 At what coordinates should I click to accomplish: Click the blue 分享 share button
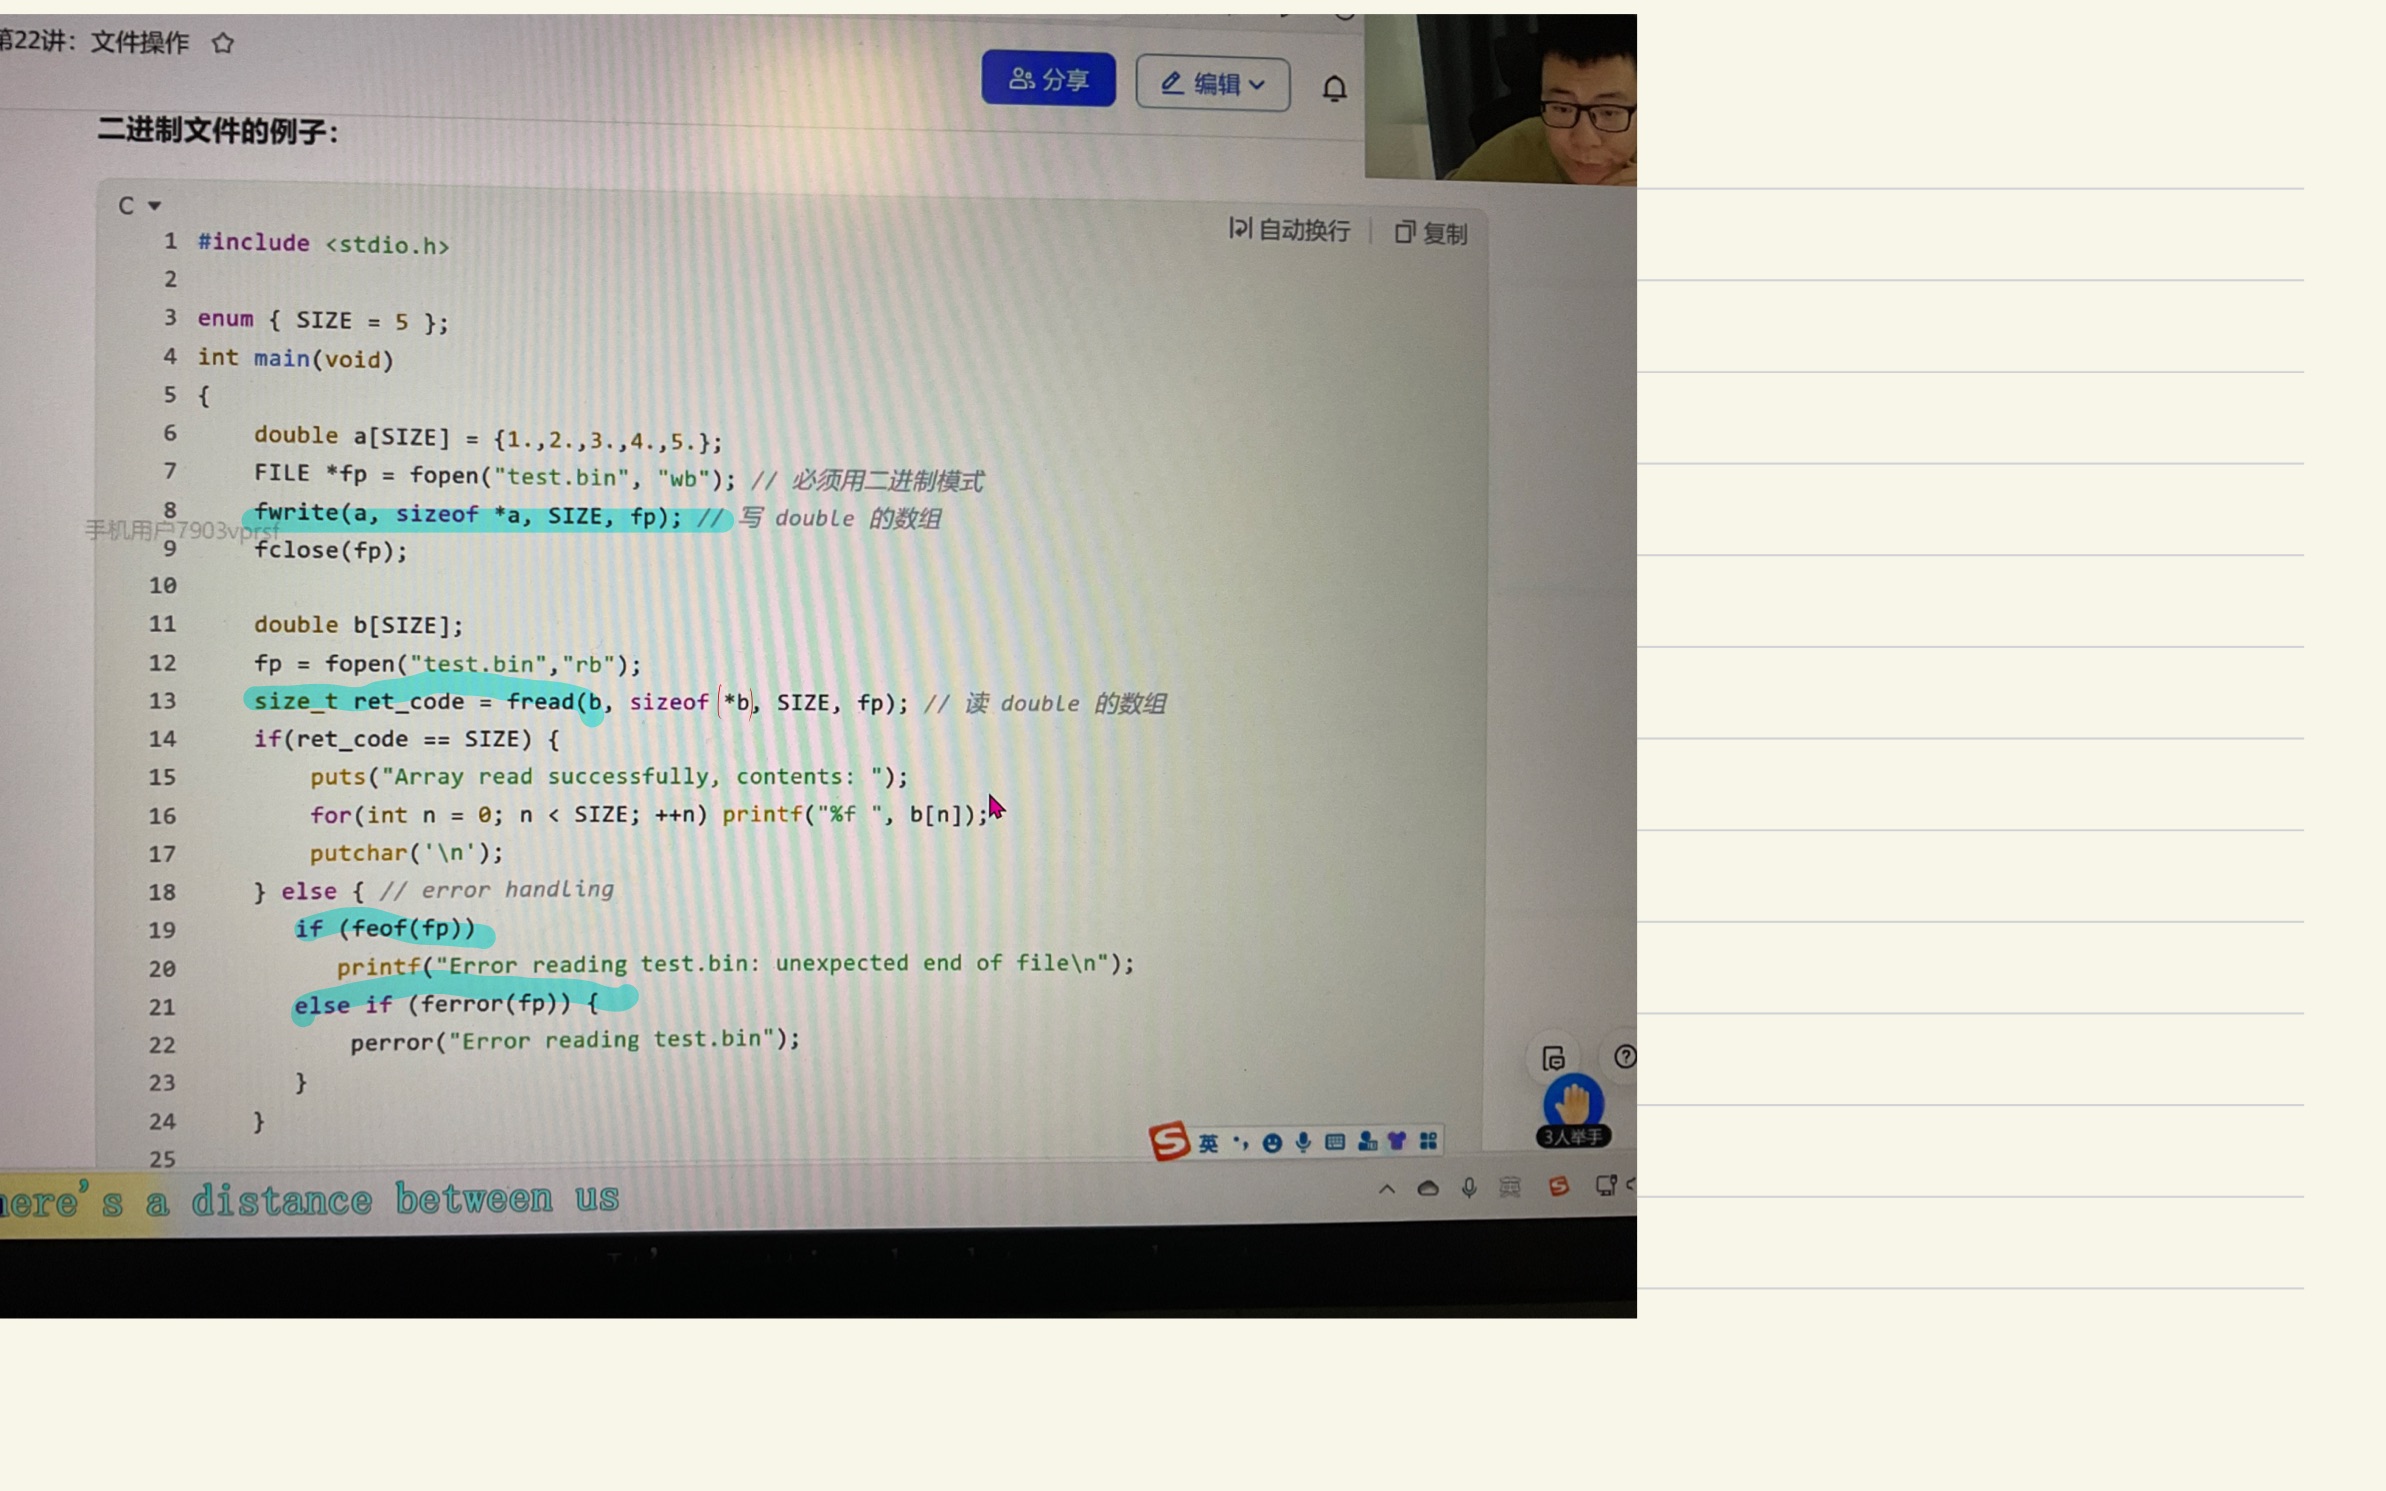point(1048,79)
